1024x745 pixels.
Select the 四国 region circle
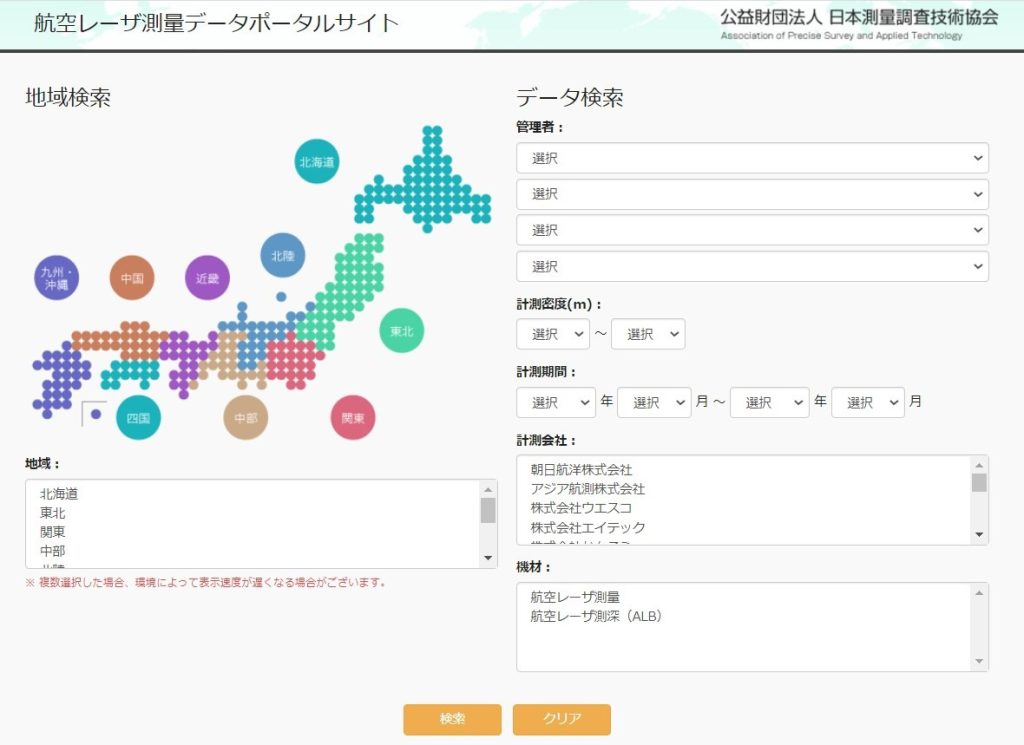(x=138, y=418)
